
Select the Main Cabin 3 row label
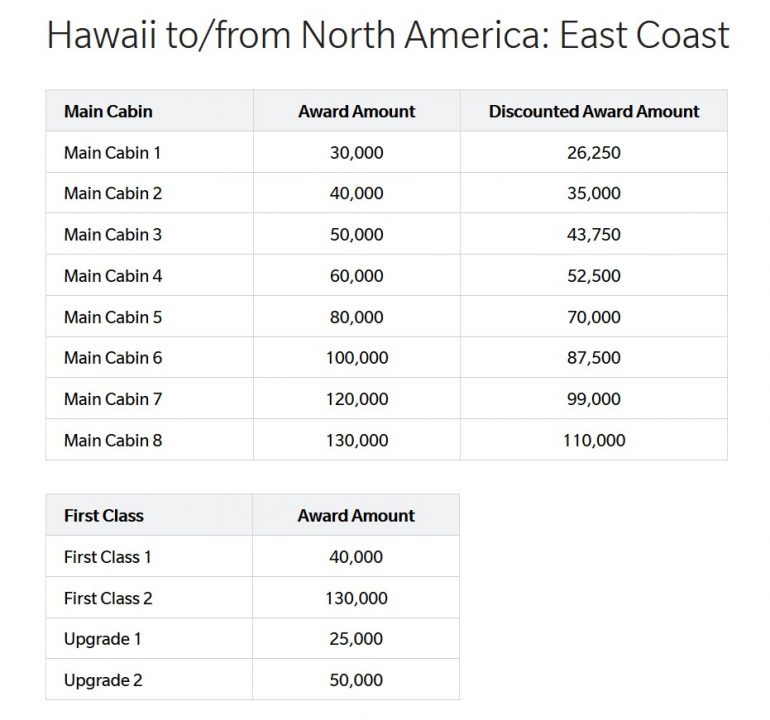coord(113,235)
